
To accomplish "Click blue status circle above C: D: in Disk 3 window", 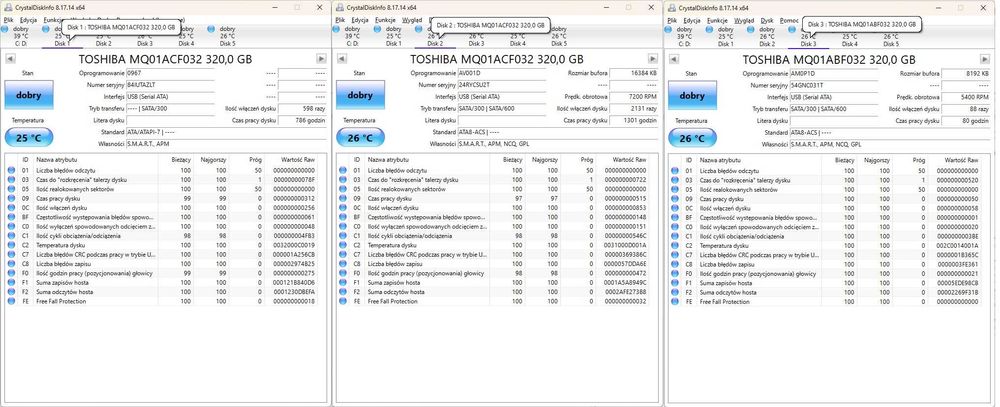I will tap(668, 29).
